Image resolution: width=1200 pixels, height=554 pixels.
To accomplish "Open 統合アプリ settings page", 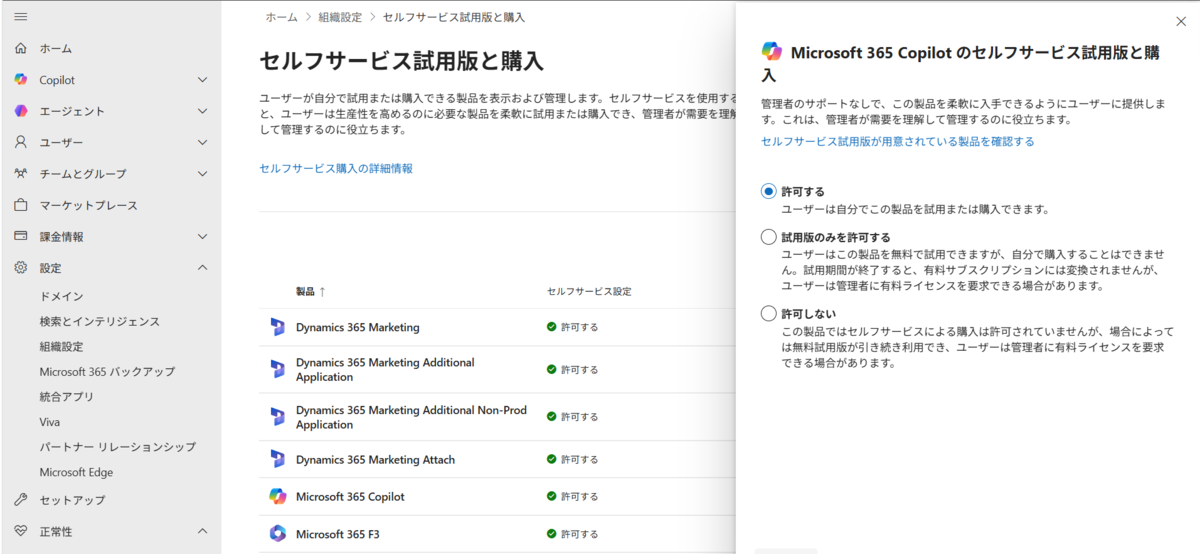I will coord(67,396).
